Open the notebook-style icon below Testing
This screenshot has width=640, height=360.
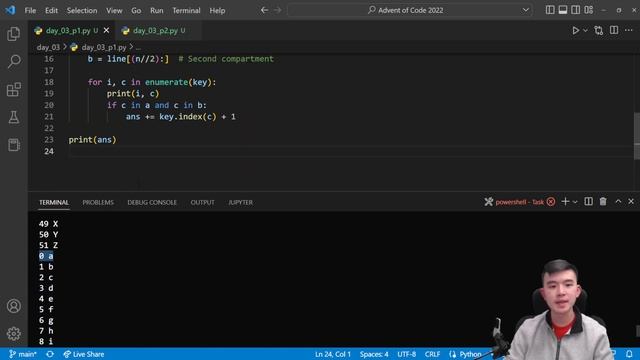pos(13,145)
